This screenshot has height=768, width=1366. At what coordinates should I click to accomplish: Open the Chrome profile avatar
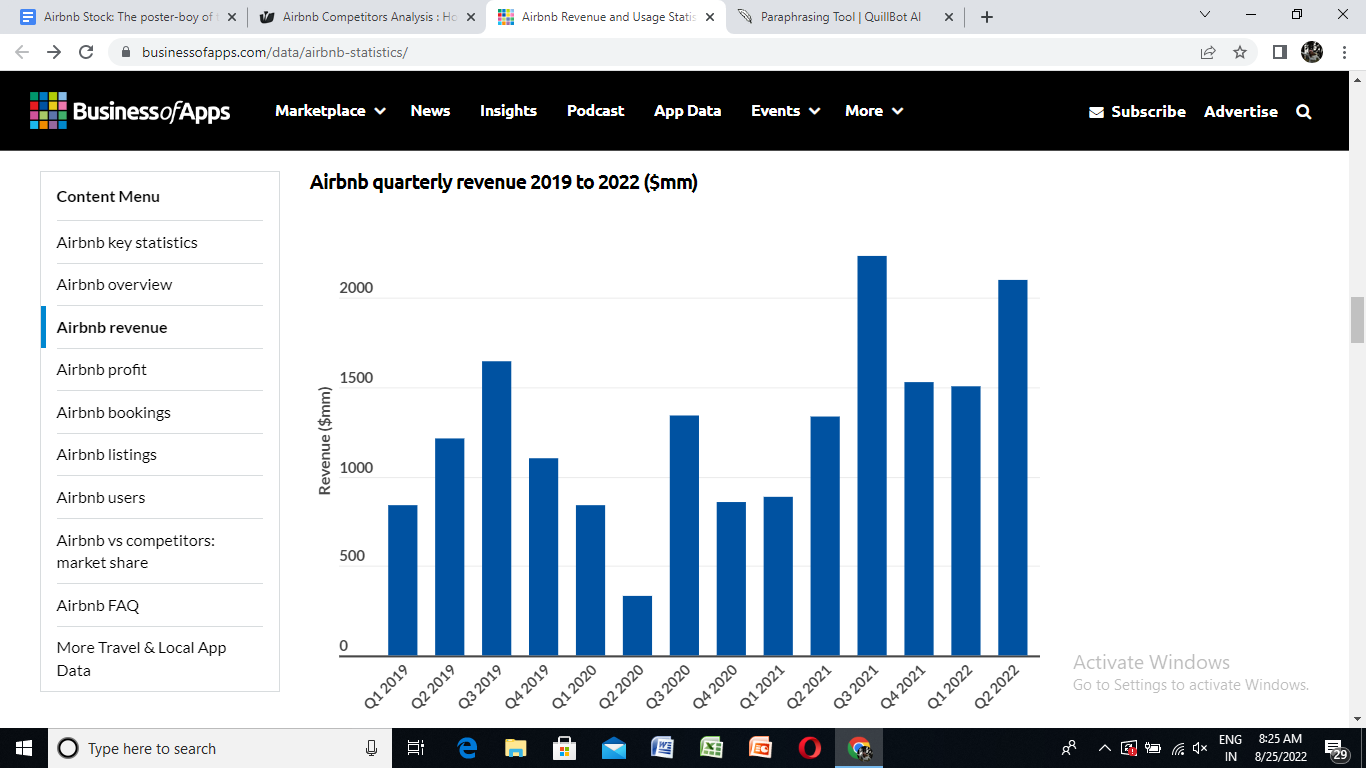pyautogui.click(x=1312, y=52)
